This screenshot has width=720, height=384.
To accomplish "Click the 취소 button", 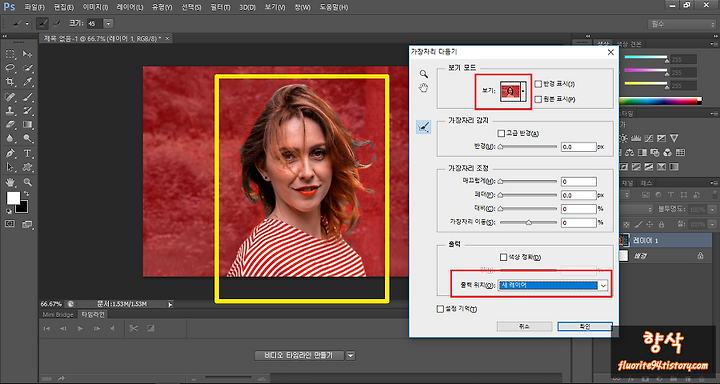I will tap(524, 326).
